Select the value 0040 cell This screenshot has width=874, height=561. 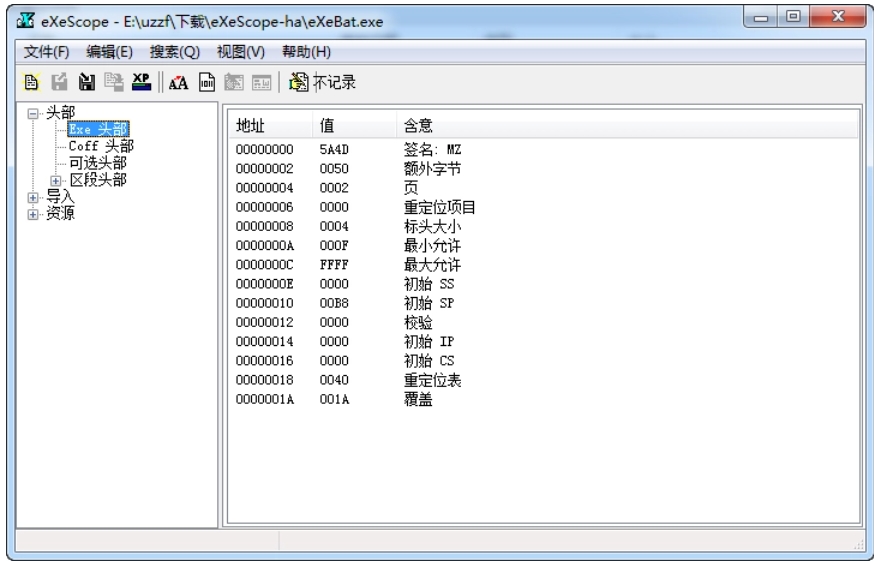334,380
